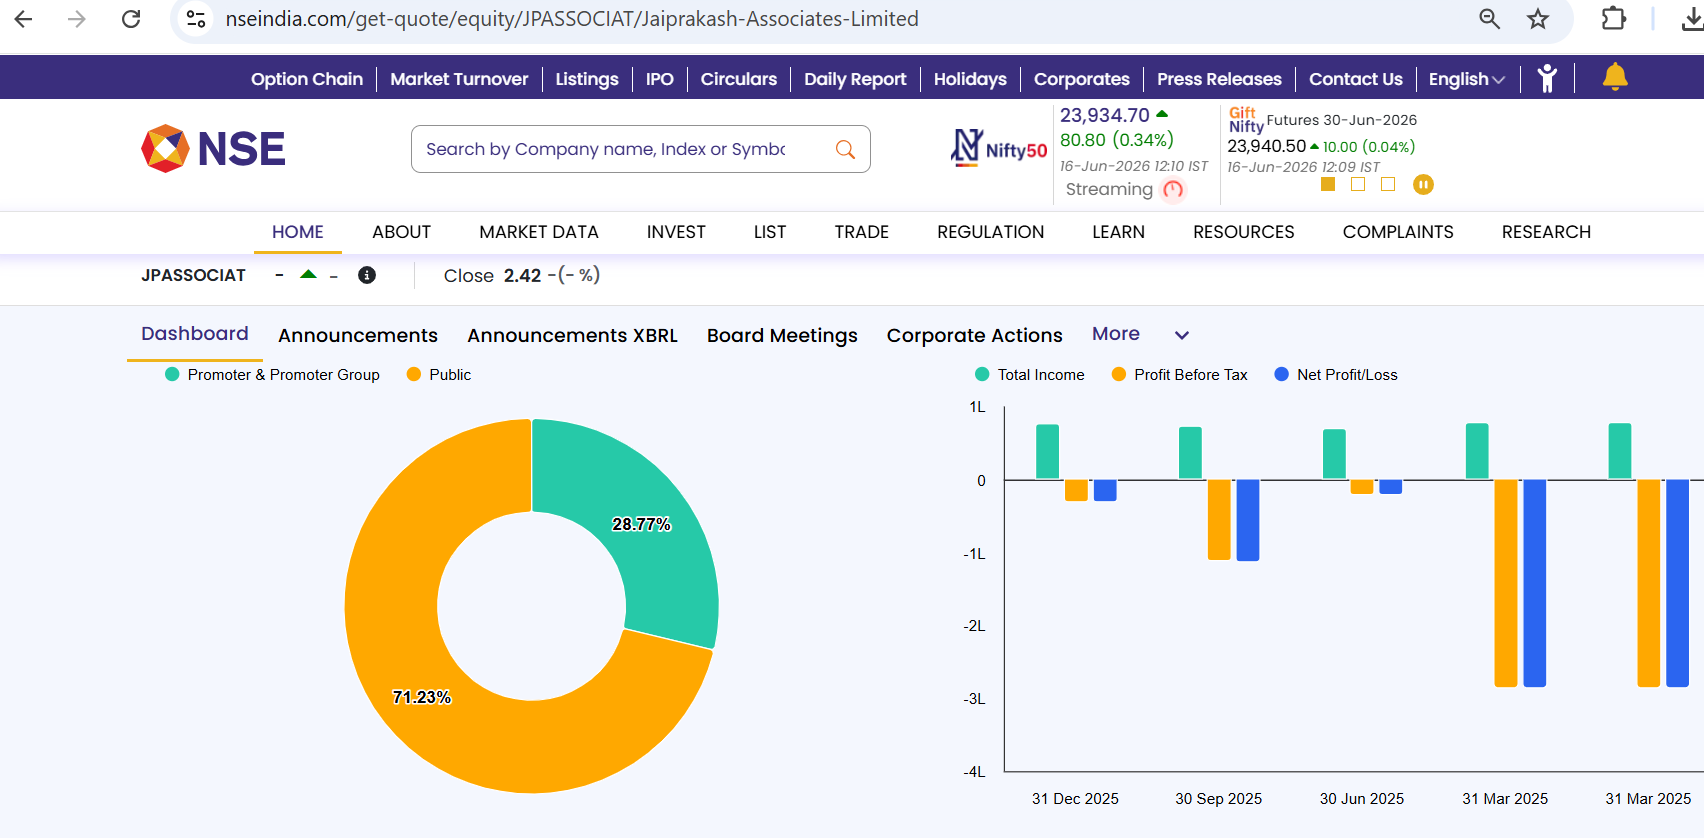
Task: Toggle Net Profit/Loss legend series
Action: click(x=1336, y=374)
